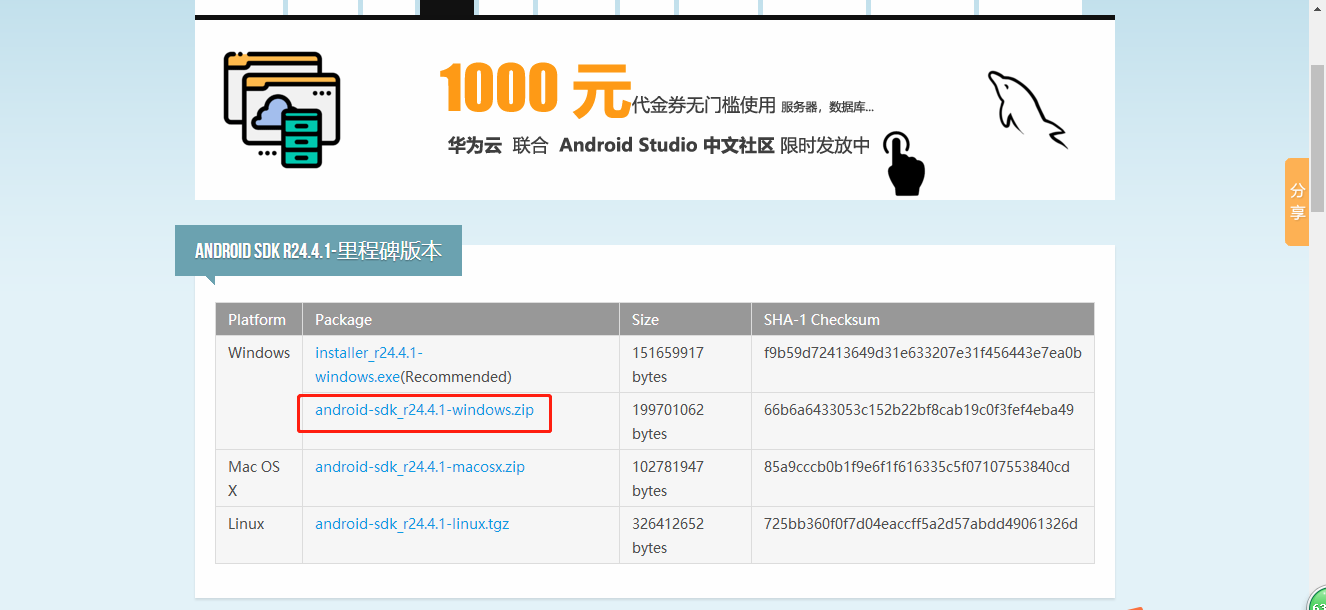
Task: Download android-sdk_r24.4.1-macosx.zip
Action: pos(420,467)
